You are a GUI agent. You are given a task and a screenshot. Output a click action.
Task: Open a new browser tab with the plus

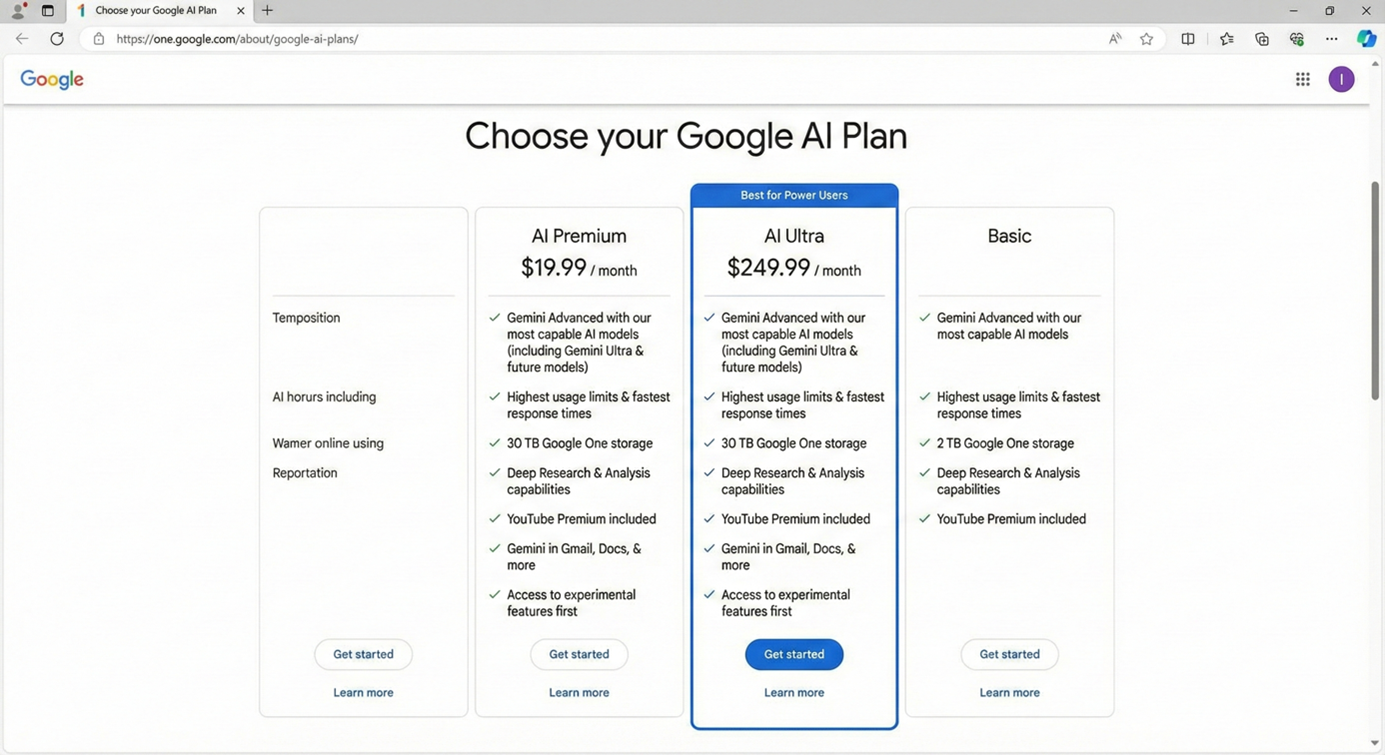[266, 10]
